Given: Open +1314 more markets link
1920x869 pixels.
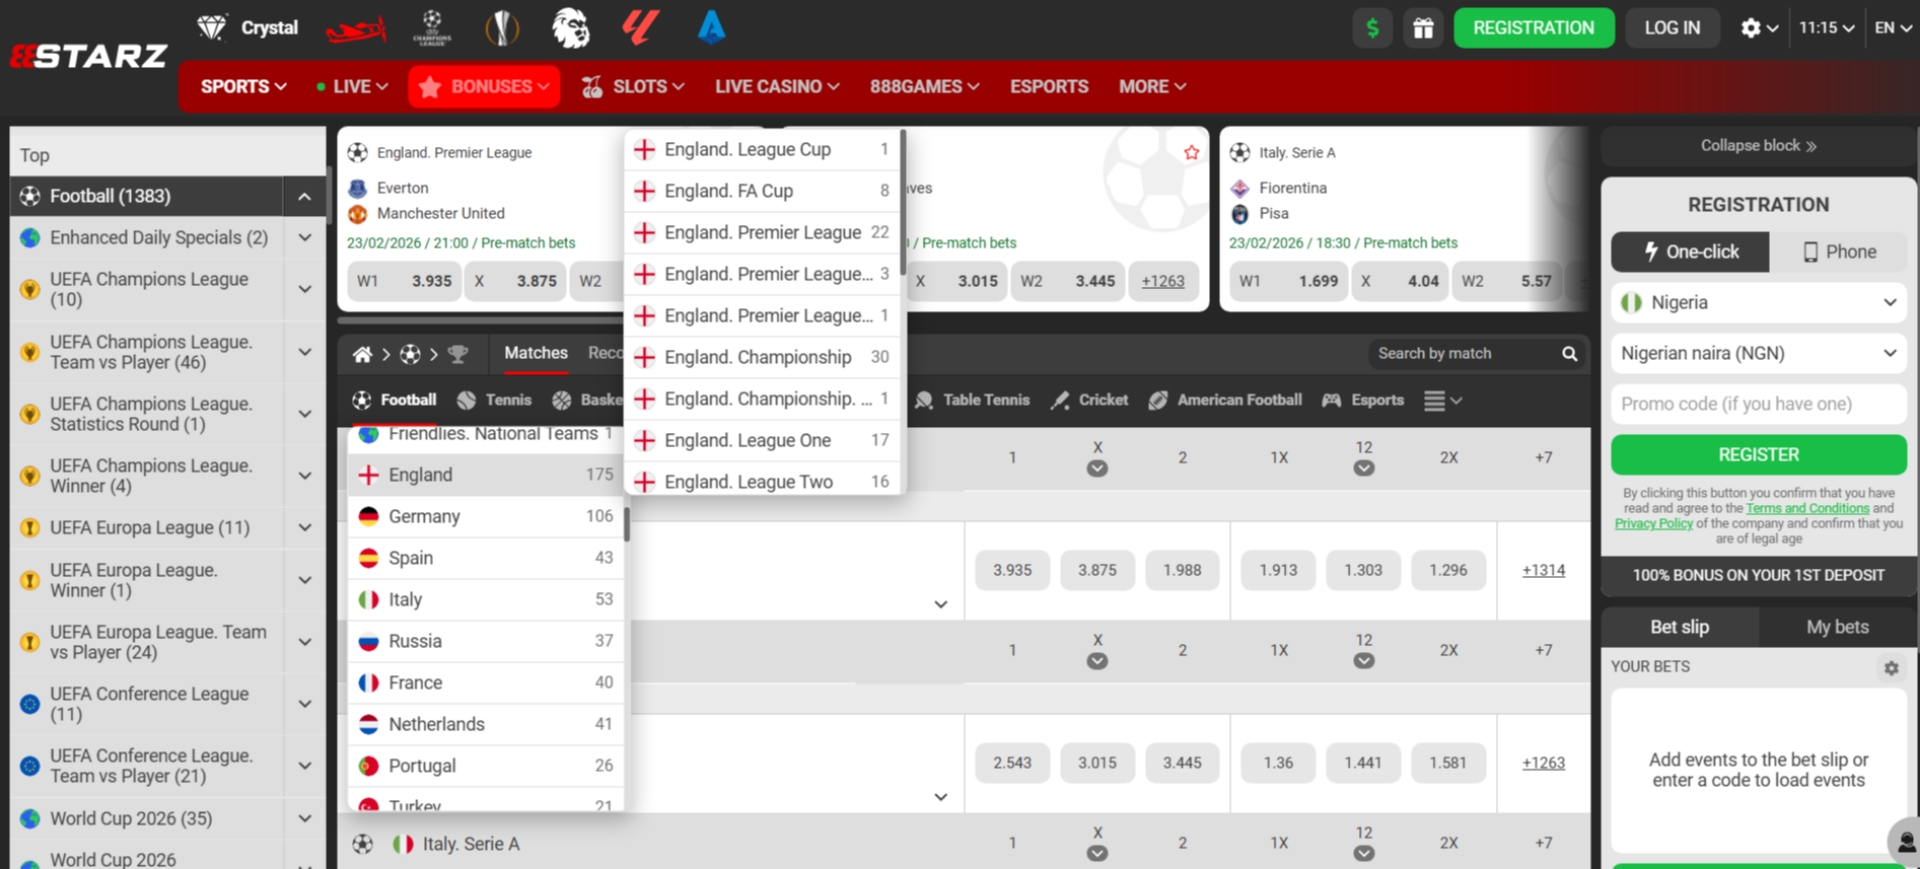Looking at the screenshot, I should [x=1543, y=570].
